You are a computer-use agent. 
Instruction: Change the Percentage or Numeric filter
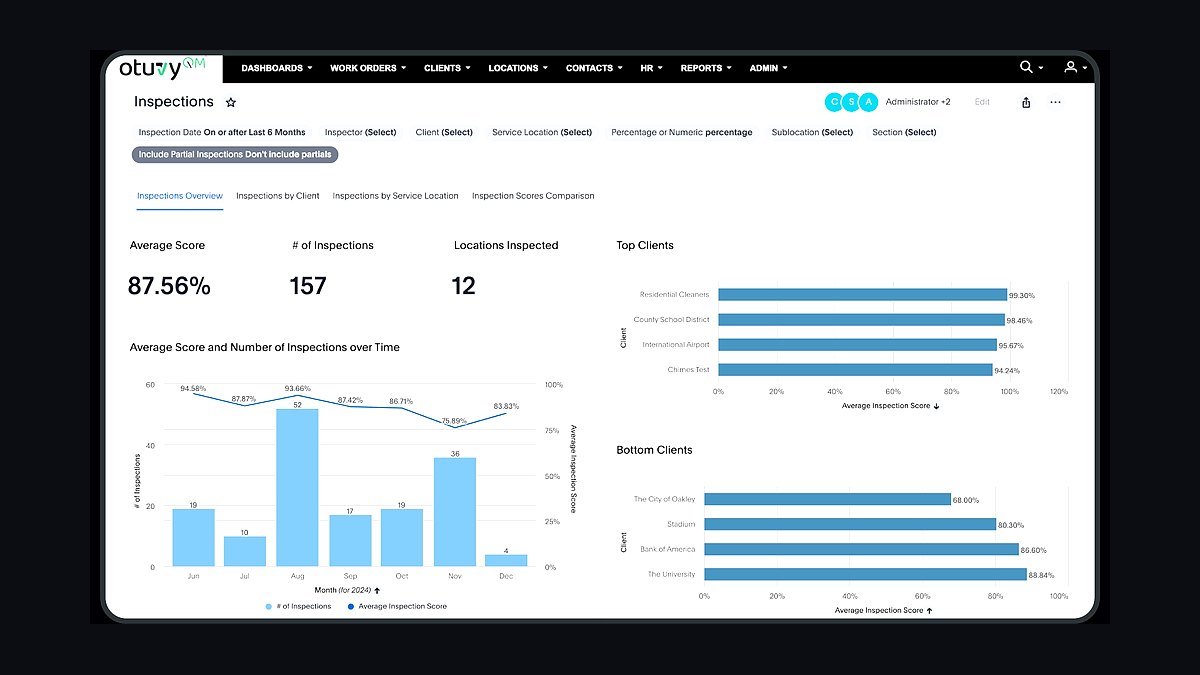[682, 132]
